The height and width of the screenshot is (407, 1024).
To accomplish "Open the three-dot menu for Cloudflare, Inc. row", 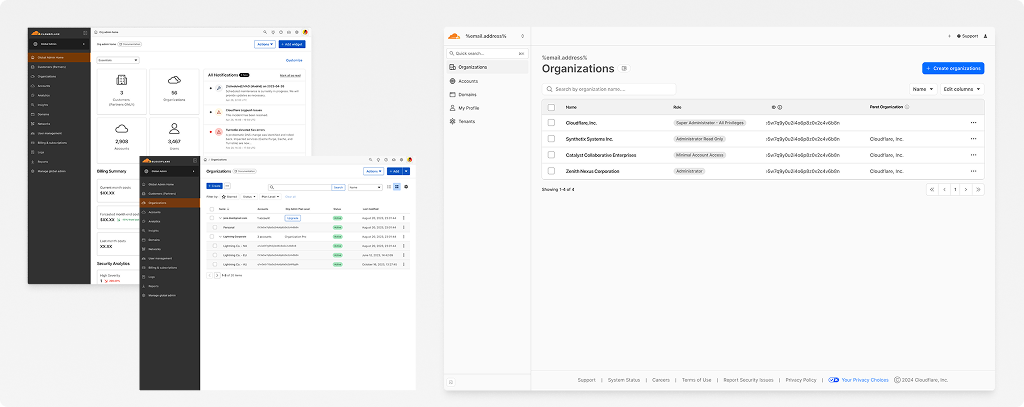I will (x=973, y=123).
